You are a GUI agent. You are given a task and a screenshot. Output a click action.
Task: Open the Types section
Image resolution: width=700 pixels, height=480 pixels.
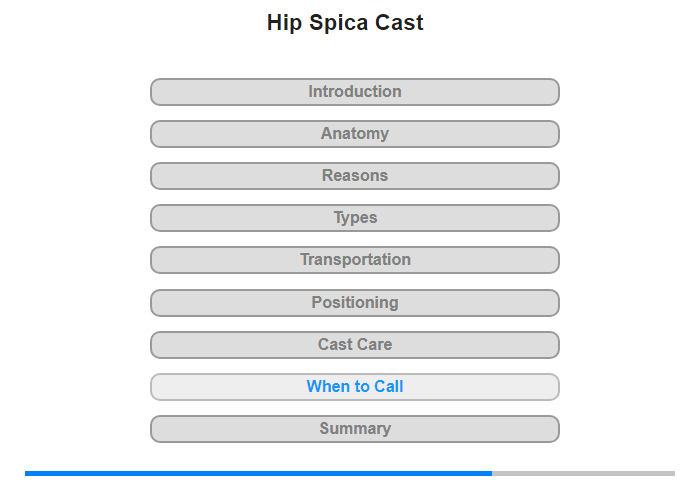(x=355, y=218)
